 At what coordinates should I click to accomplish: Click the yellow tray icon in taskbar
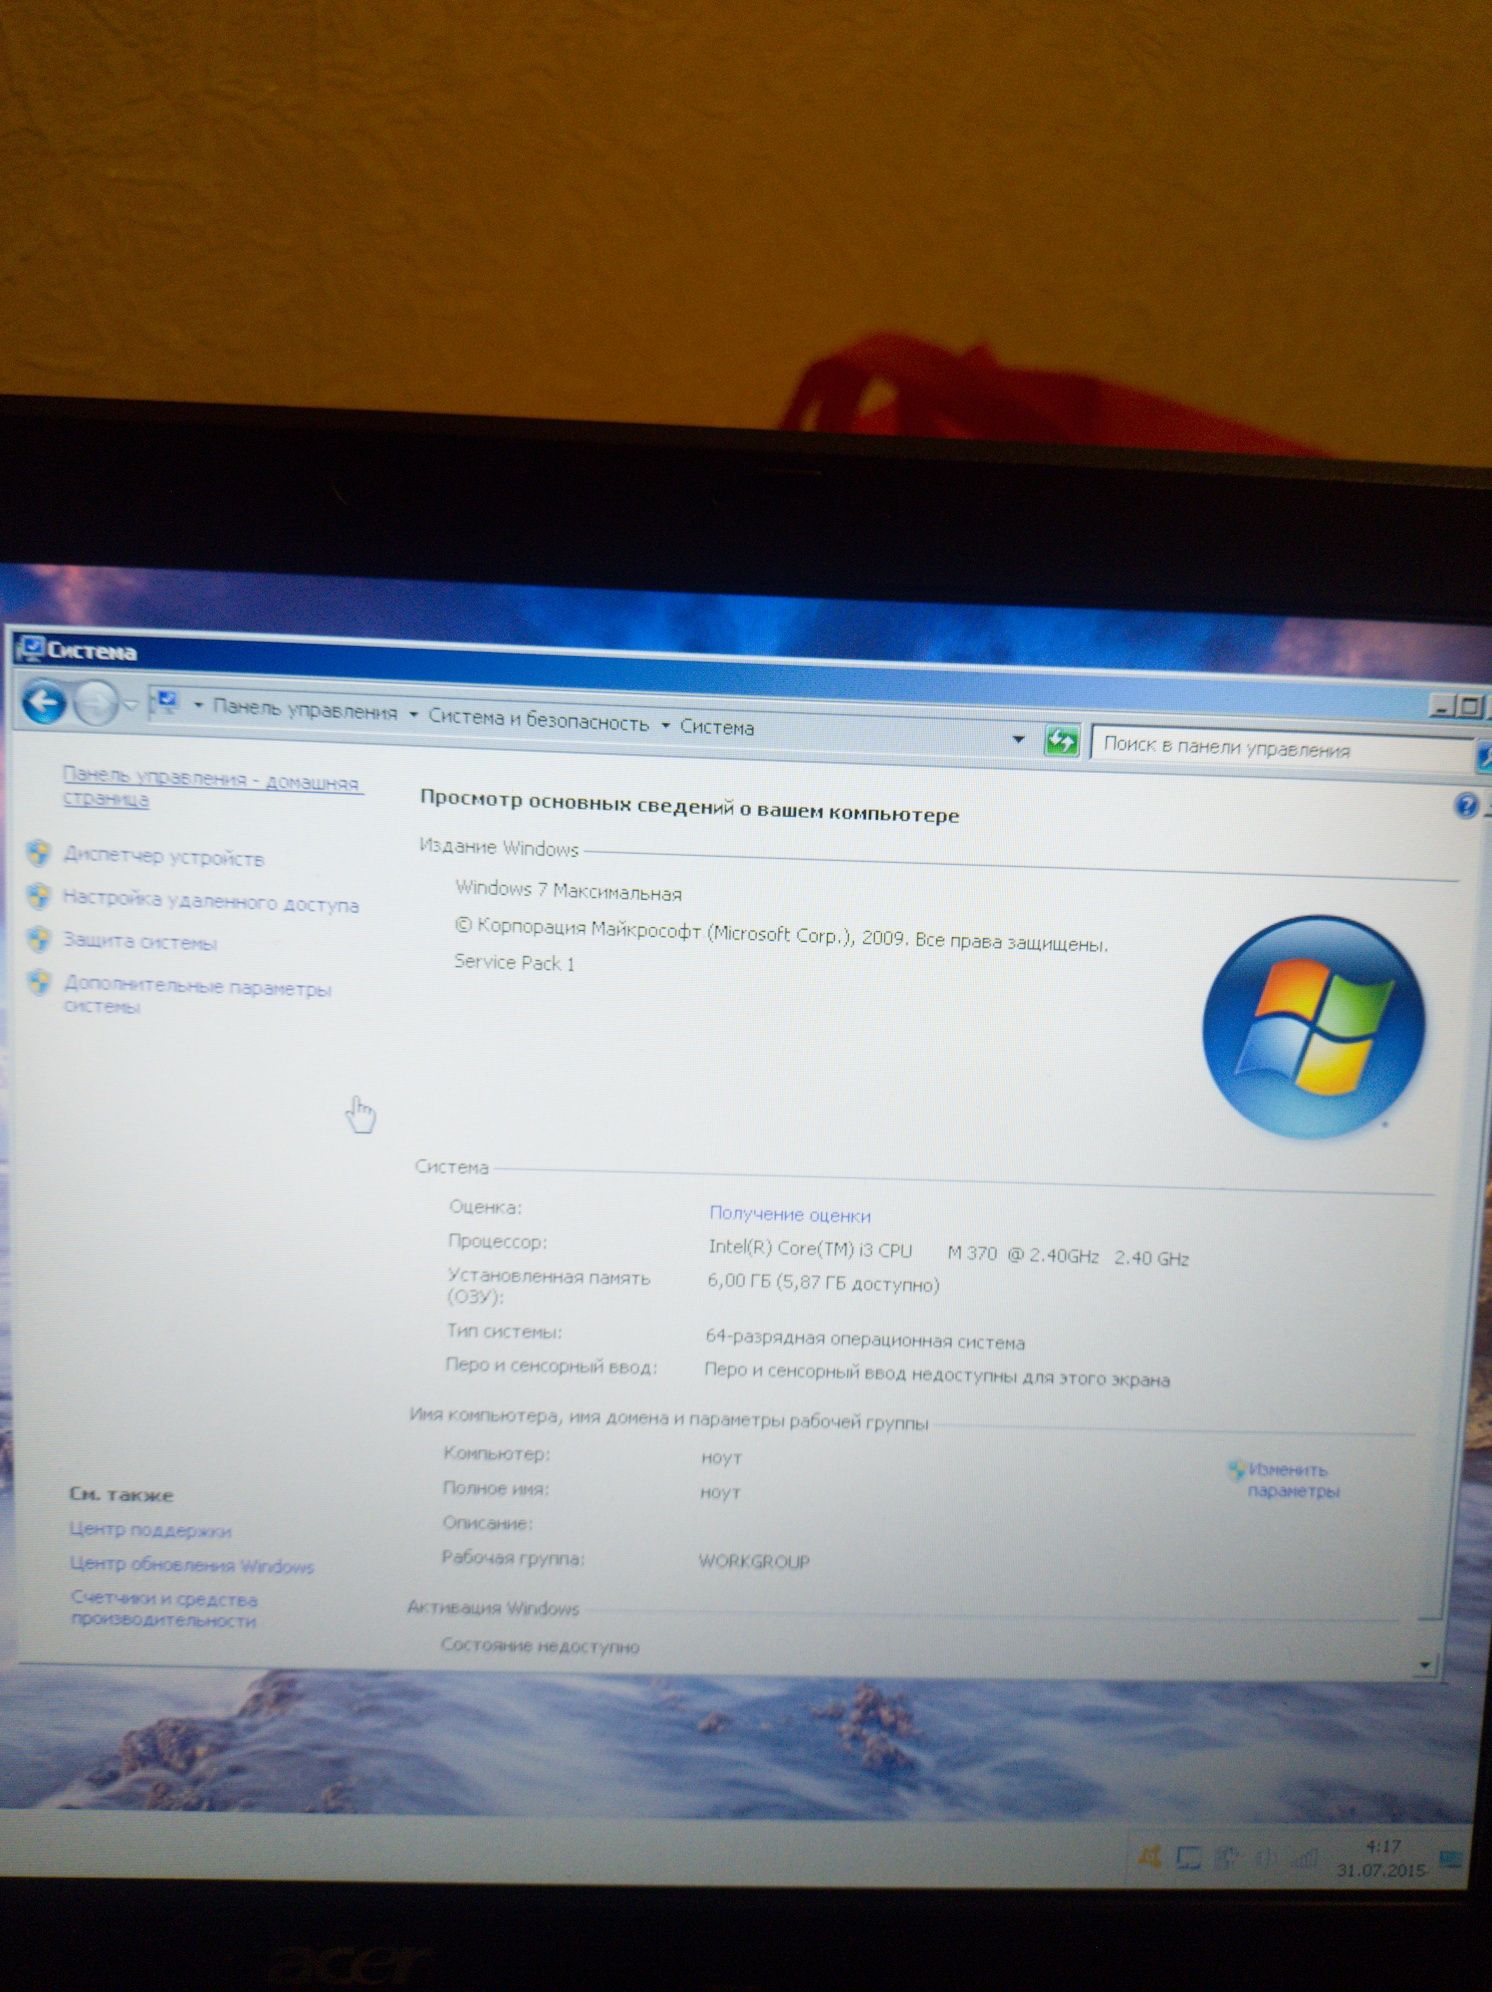1149,1858
